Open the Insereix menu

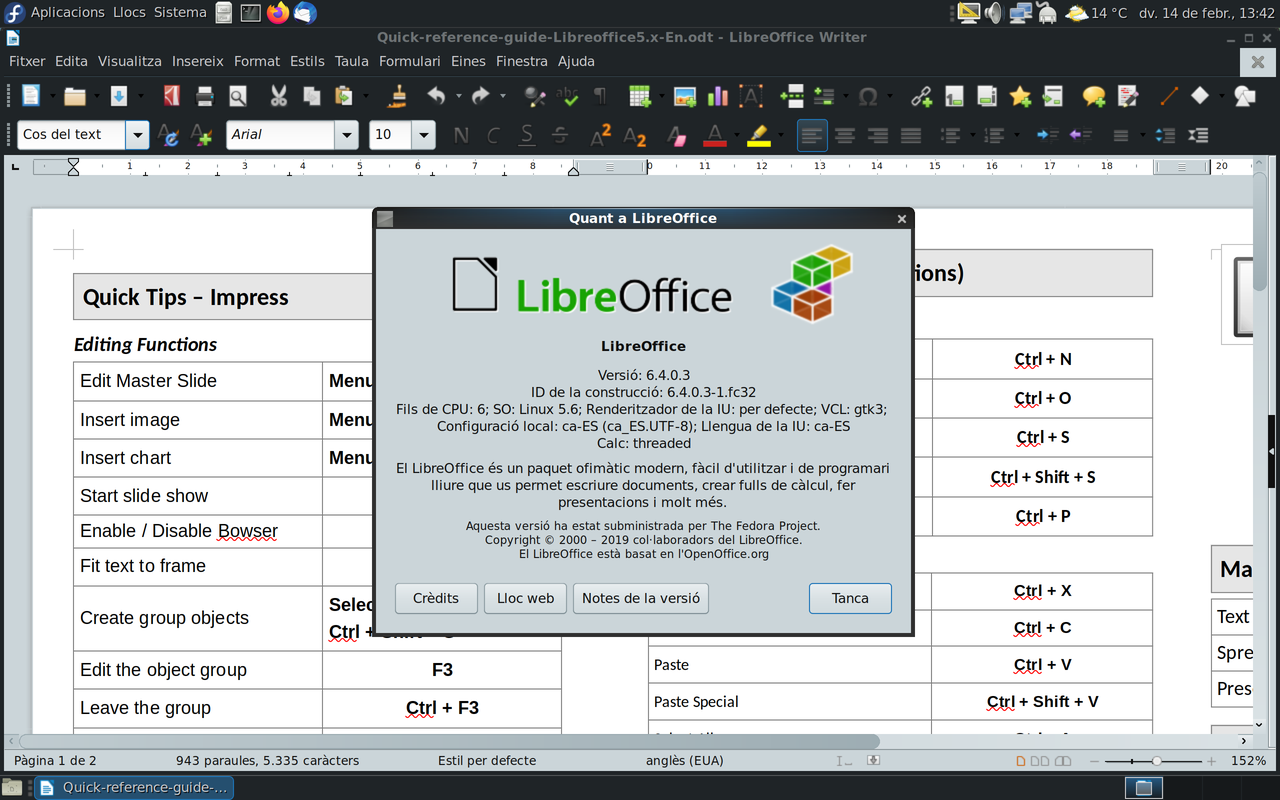point(198,61)
